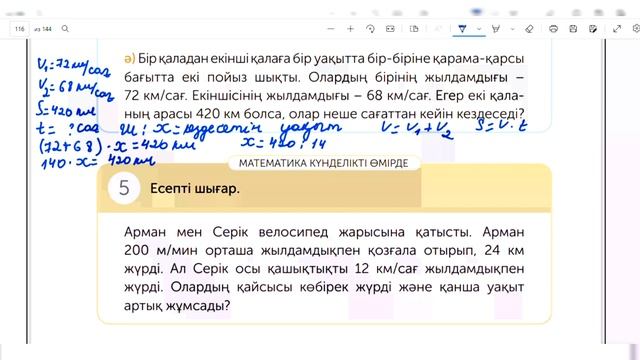Select the blue pen draw tool
This screenshot has height=360, width=640.
point(462,29)
